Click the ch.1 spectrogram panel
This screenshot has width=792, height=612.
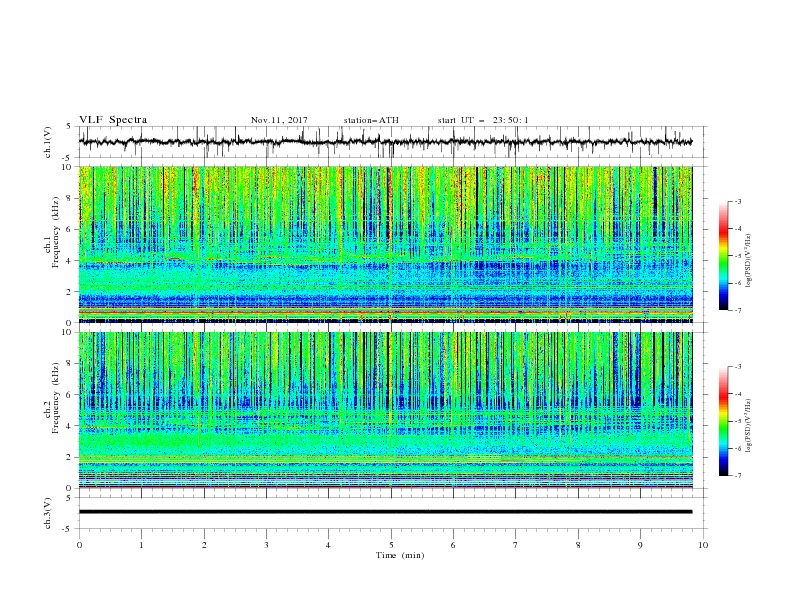[x=385, y=244]
